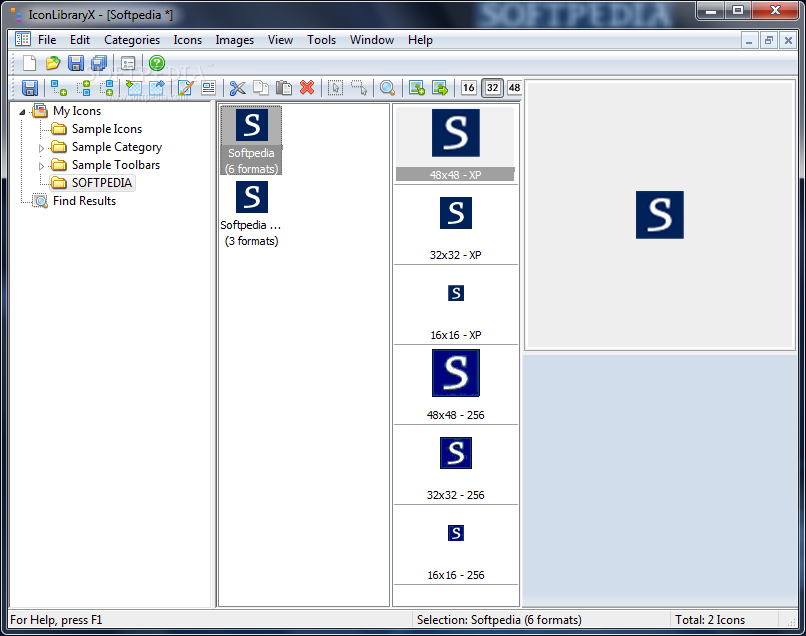
Task: Open the View menu
Action: coord(280,40)
